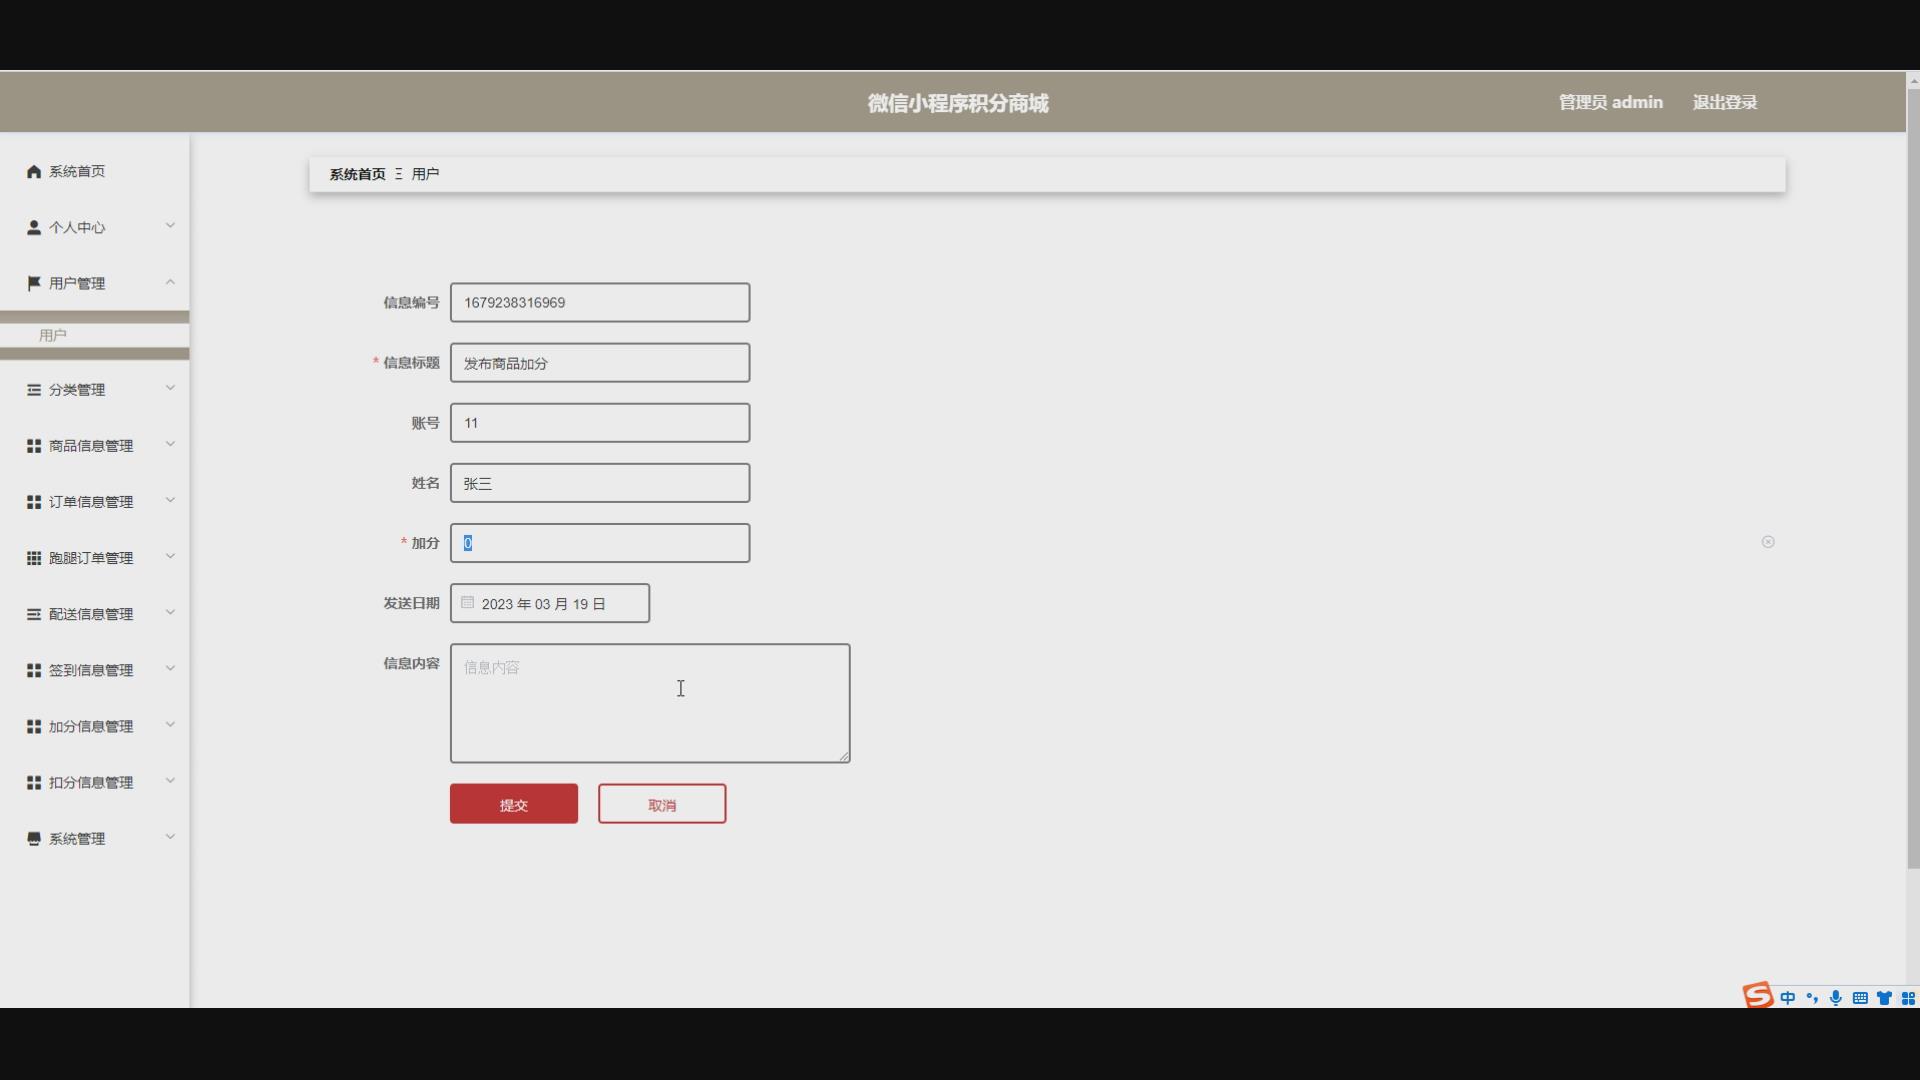Open the 加分信息管理 menu
The height and width of the screenshot is (1080, 1920).
91,727
